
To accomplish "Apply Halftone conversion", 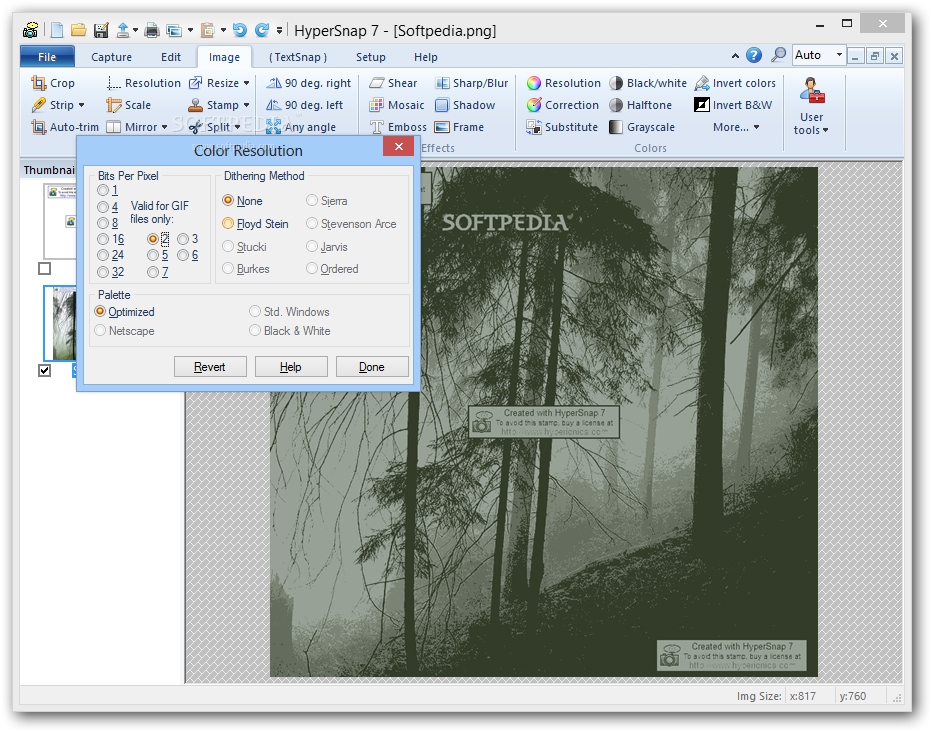I will point(640,105).
